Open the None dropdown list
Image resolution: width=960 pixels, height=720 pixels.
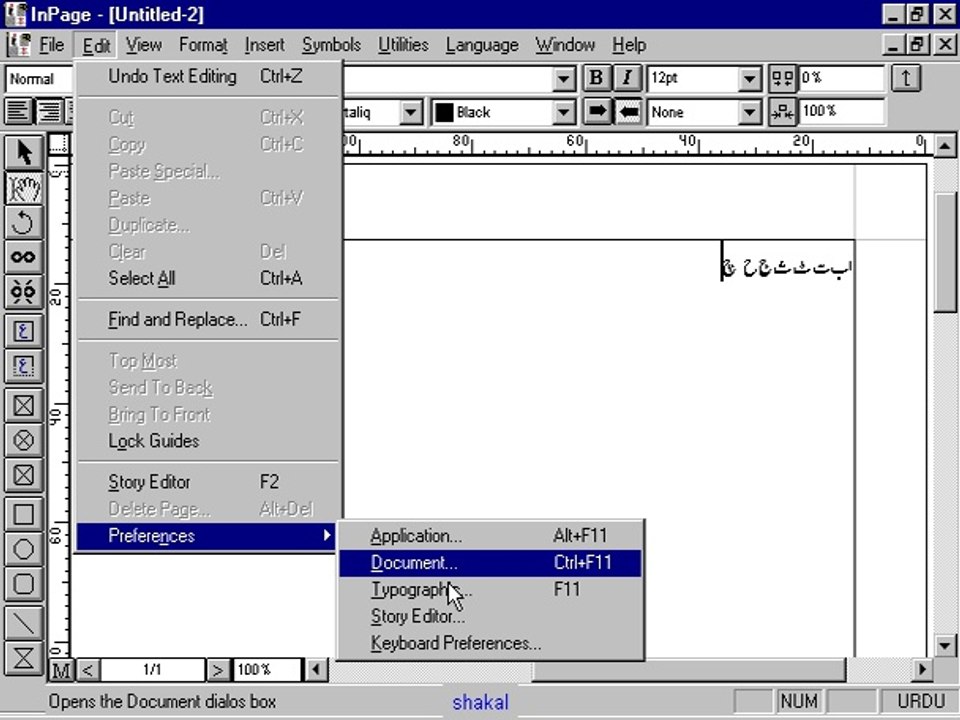click(749, 112)
